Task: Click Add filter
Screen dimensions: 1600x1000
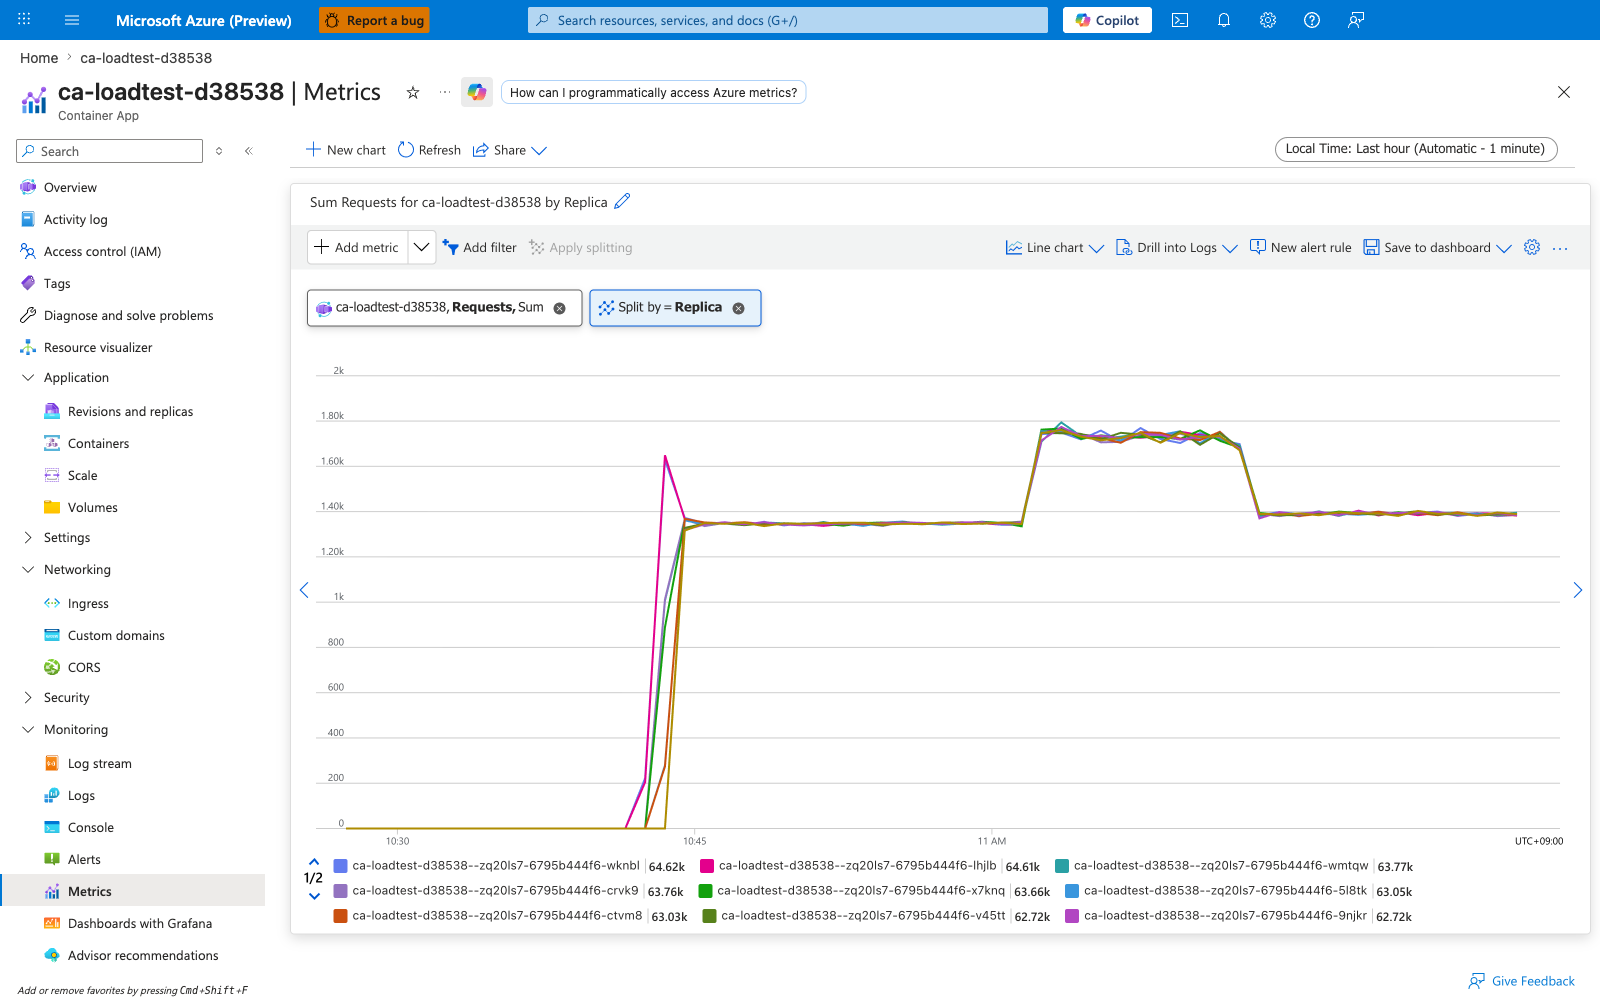Action: (x=480, y=248)
